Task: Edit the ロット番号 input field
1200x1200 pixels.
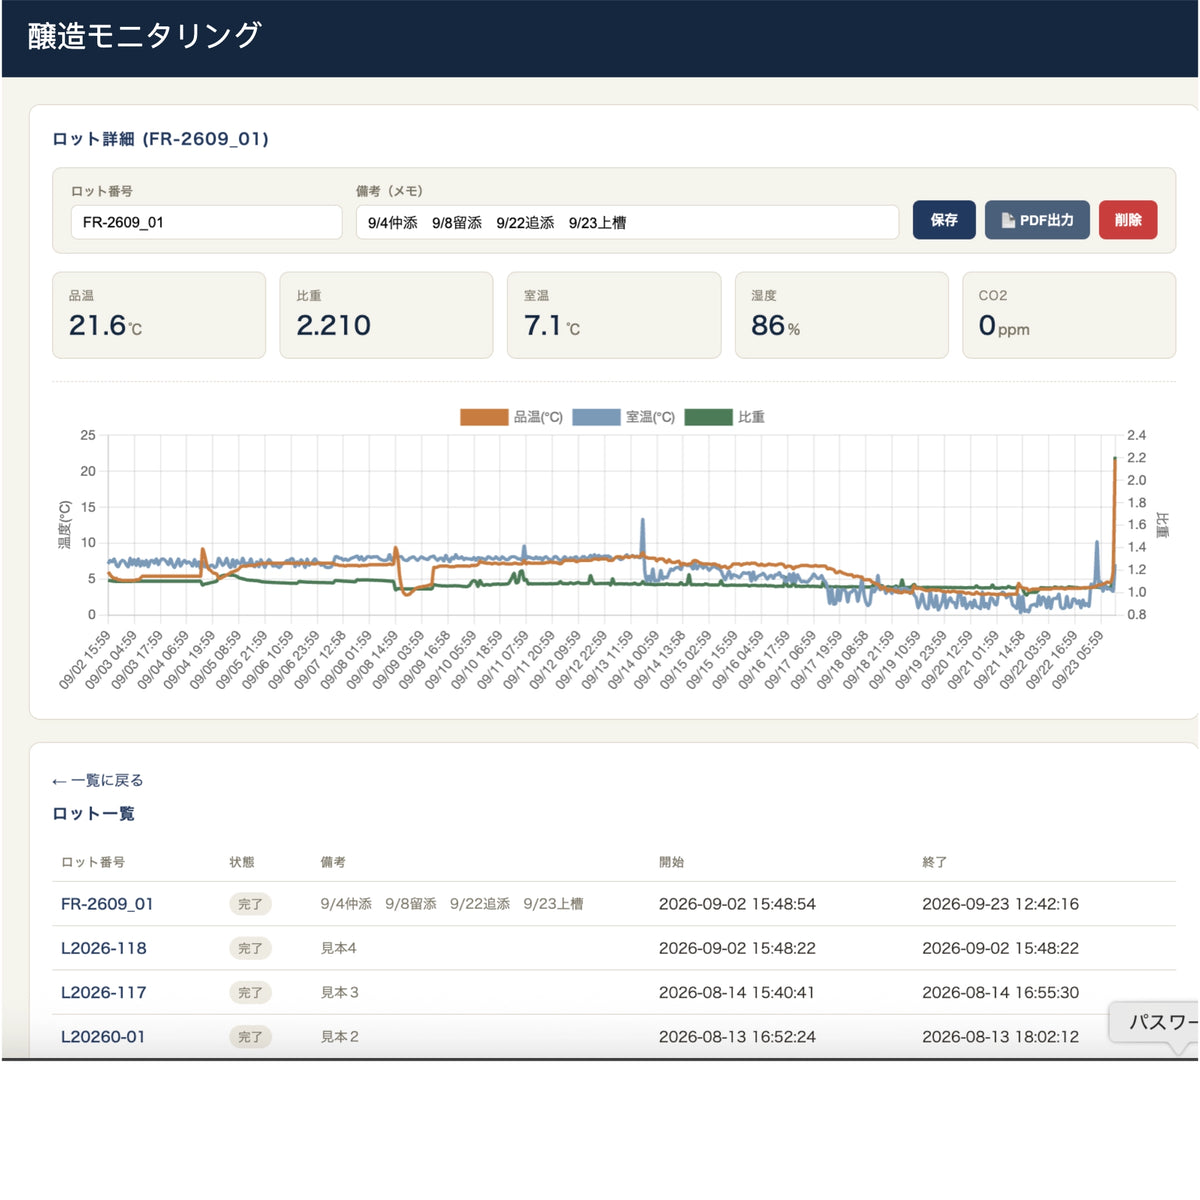Action: 206,222
